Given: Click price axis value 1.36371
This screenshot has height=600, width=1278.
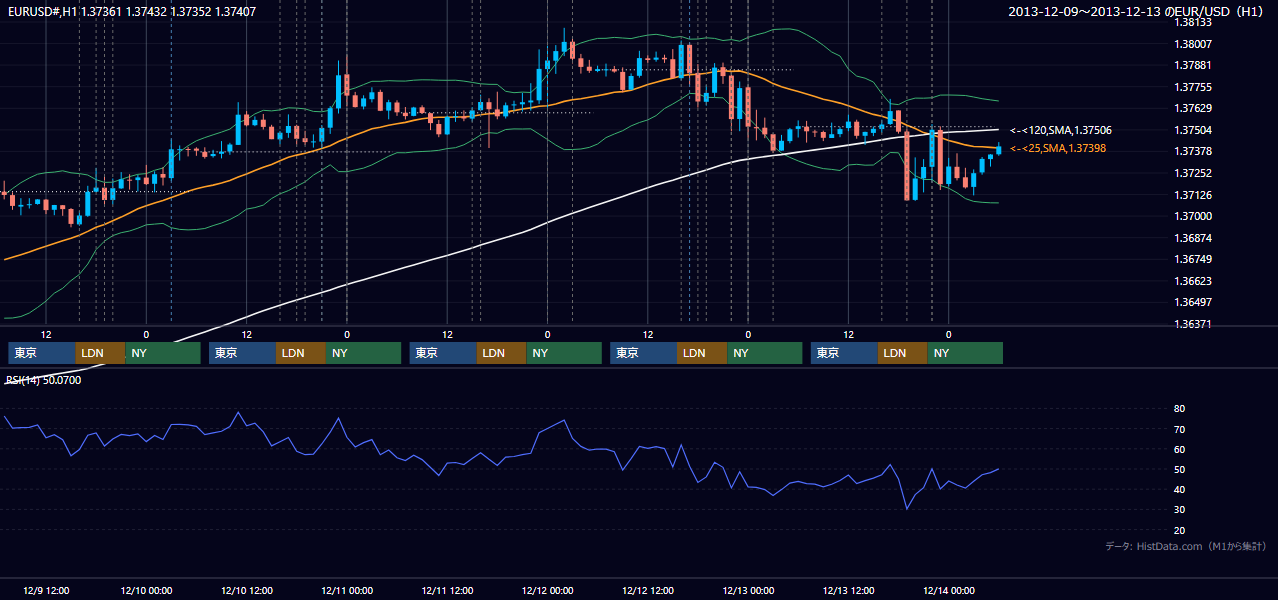Looking at the screenshot, I should 1194,324.
